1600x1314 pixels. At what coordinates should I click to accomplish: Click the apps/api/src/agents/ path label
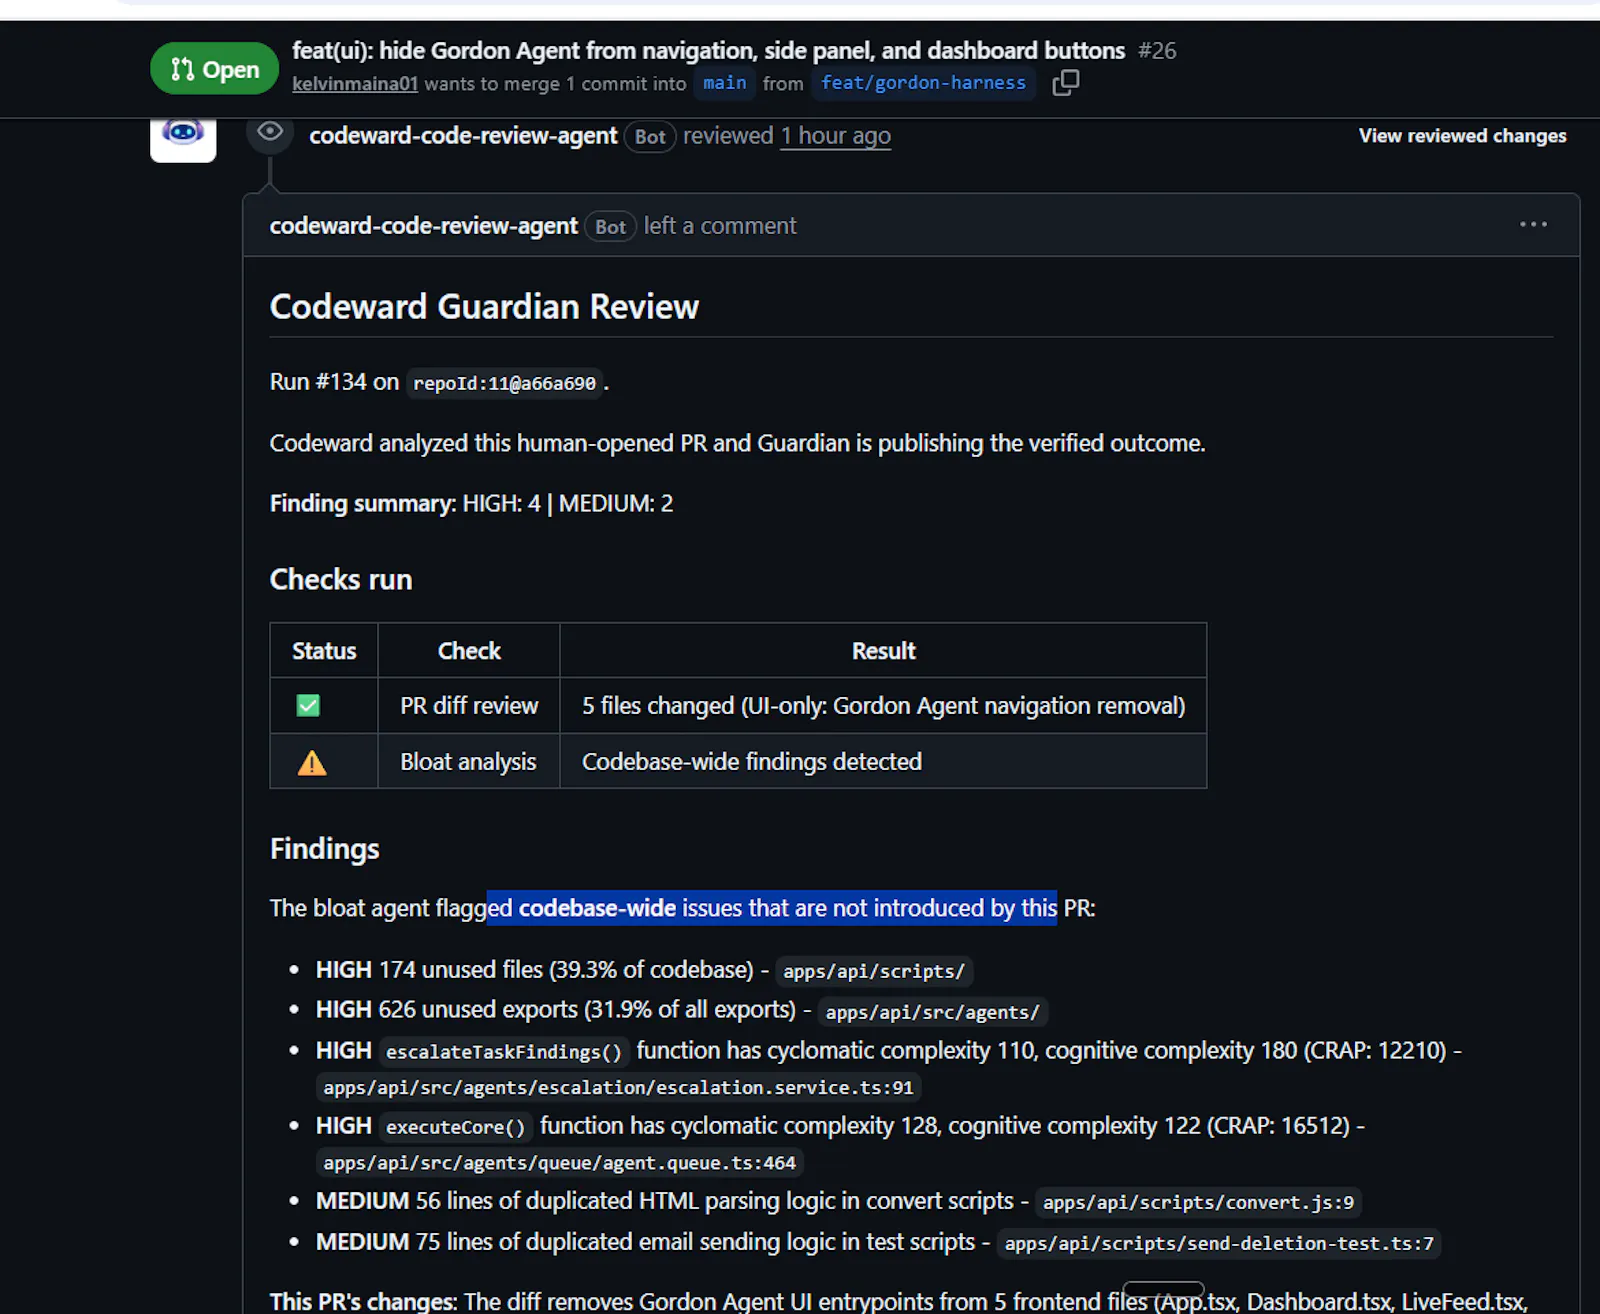tap(932, 1012)
